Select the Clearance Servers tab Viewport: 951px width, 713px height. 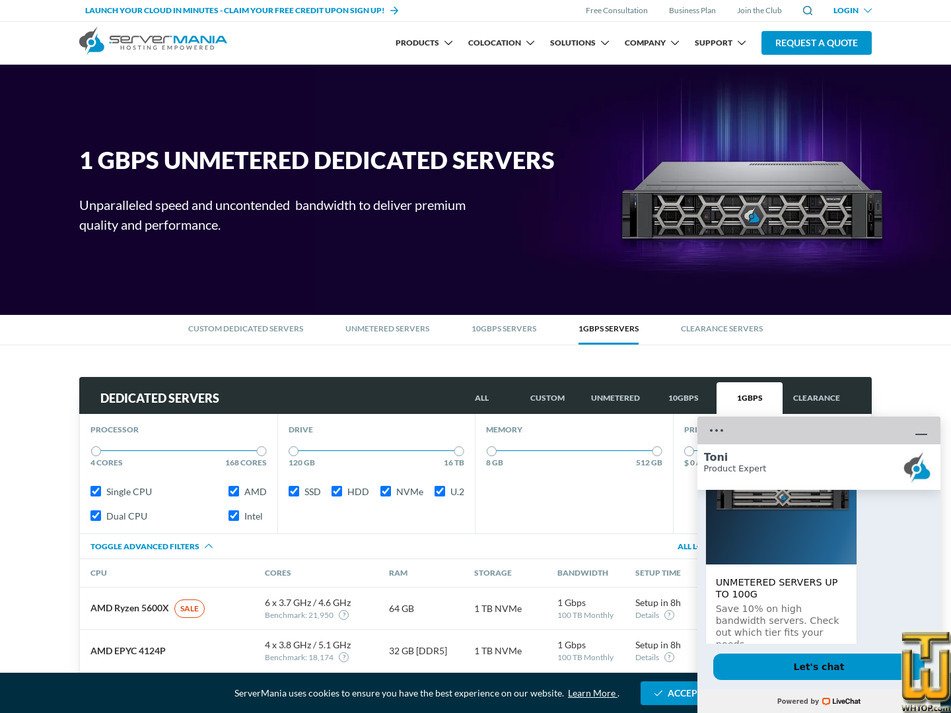pyautogui.click(x=722, y=328)
